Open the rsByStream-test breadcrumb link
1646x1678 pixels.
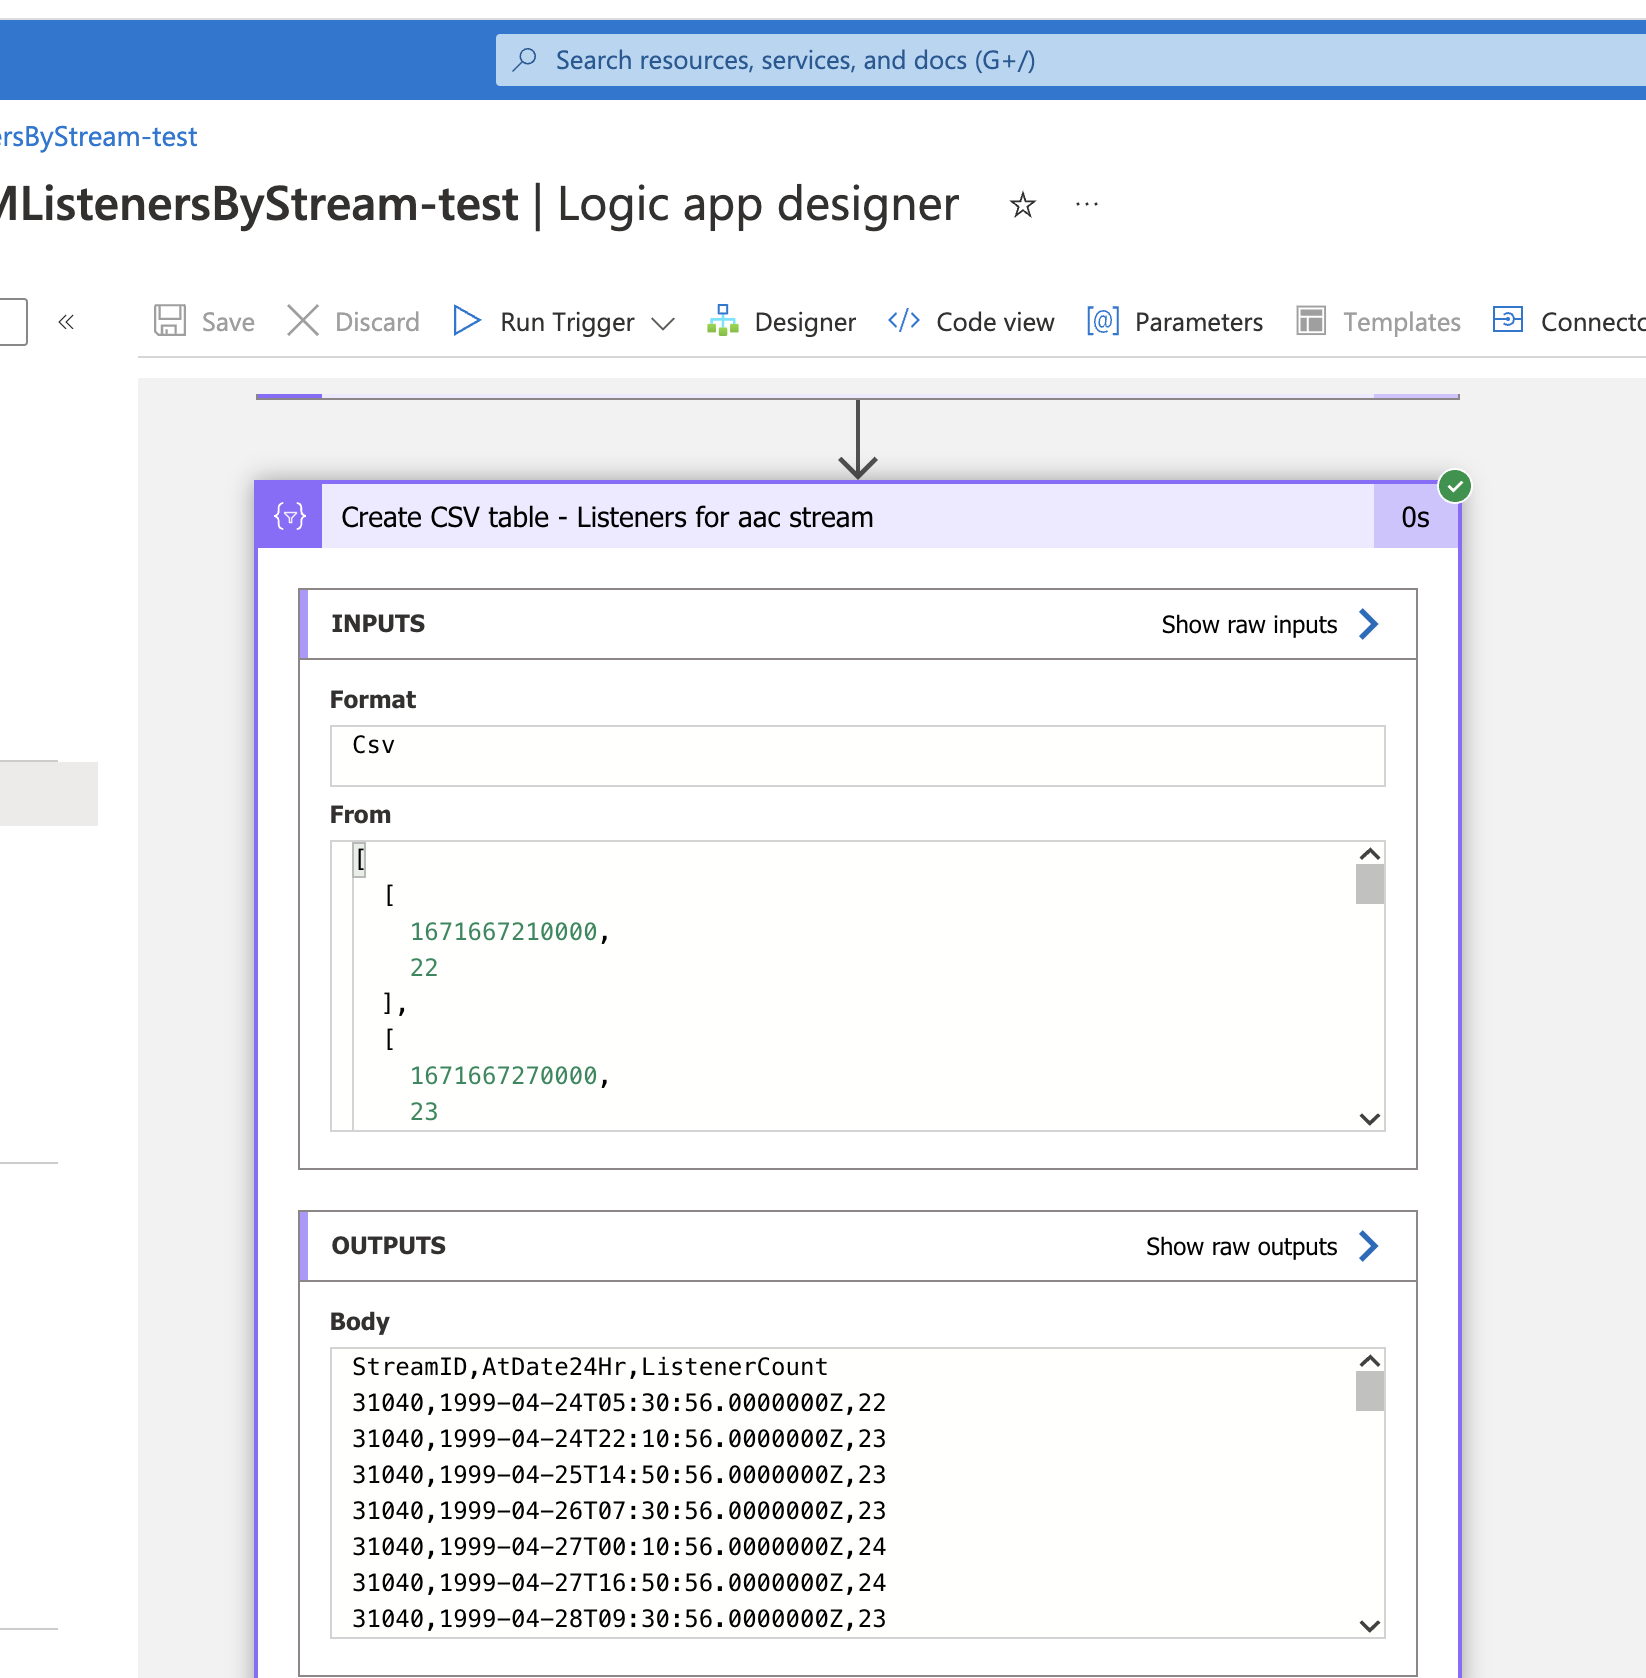[x=99, y=137]
